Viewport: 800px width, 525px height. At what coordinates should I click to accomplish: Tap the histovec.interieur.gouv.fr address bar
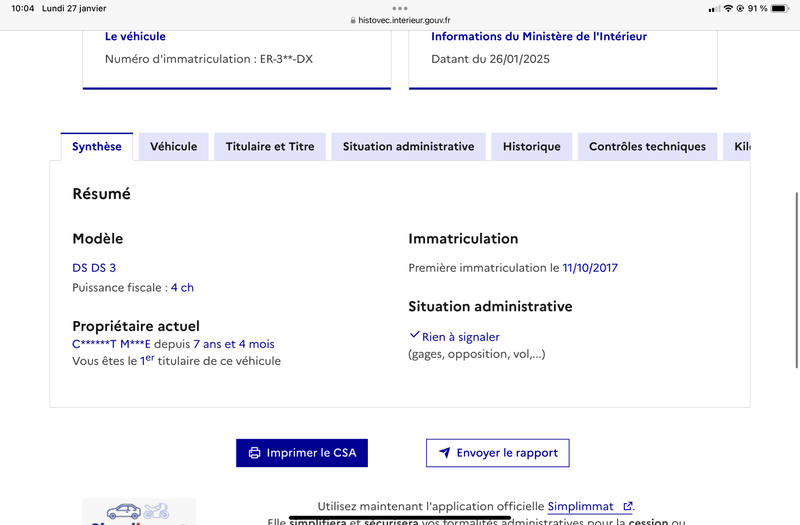pos(400,20)
